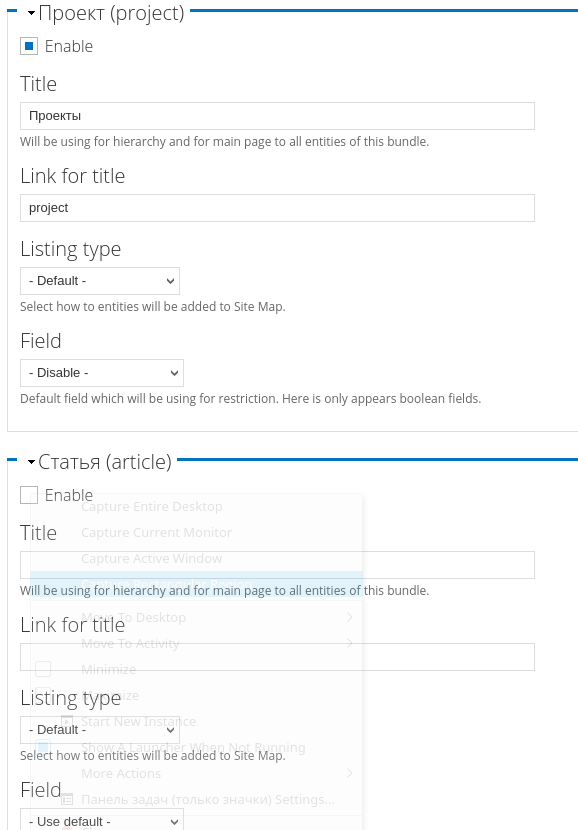Click Hide on Статья (article) section
Image resolution: width=578 pixels, height=830 pixels.
coord(31,461)
